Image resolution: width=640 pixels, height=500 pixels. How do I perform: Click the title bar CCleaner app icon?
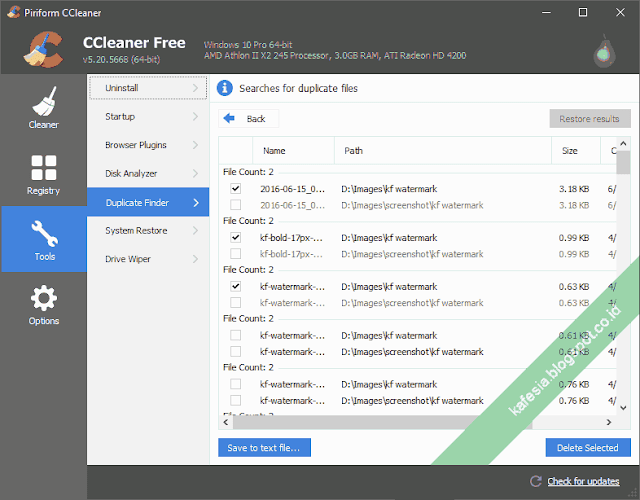(x=13, y=12)
